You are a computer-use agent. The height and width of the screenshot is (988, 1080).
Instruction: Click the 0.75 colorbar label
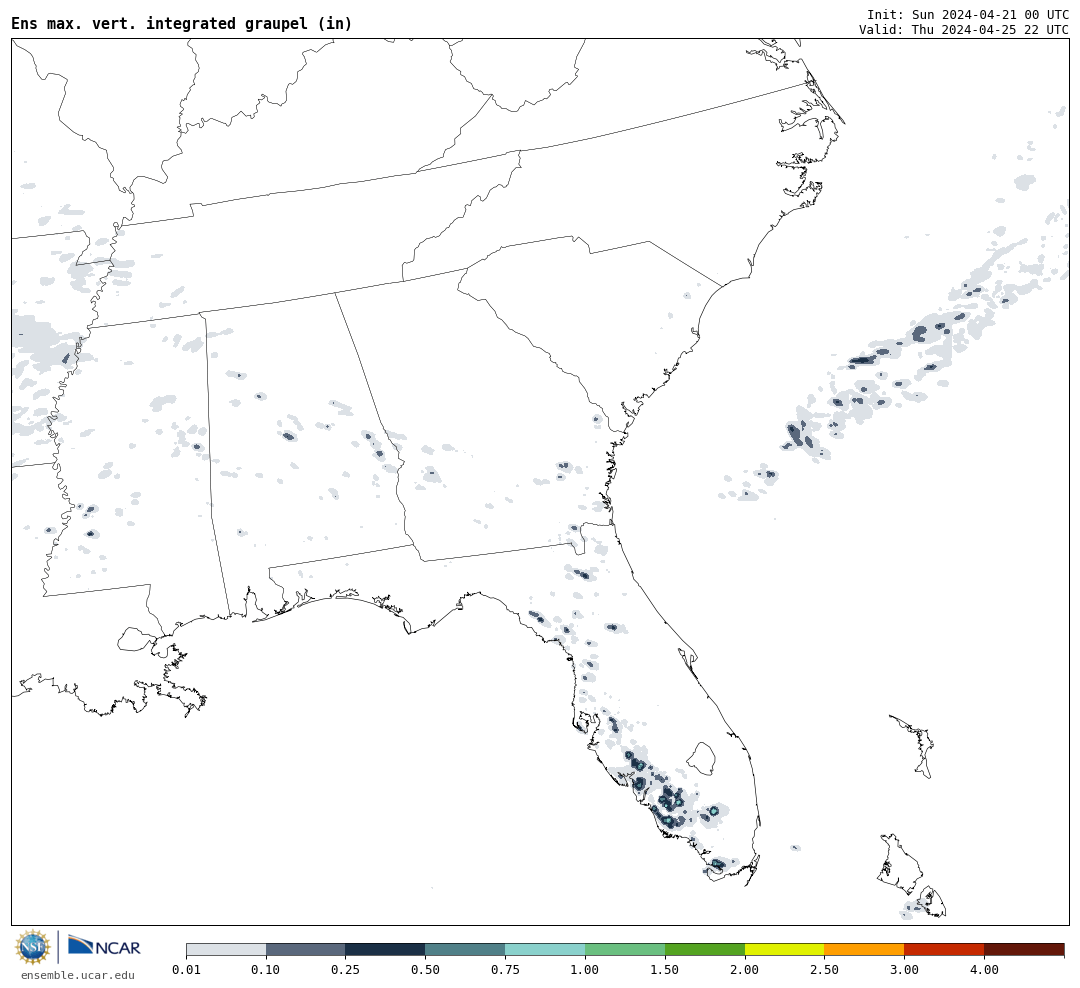point(506,969)
